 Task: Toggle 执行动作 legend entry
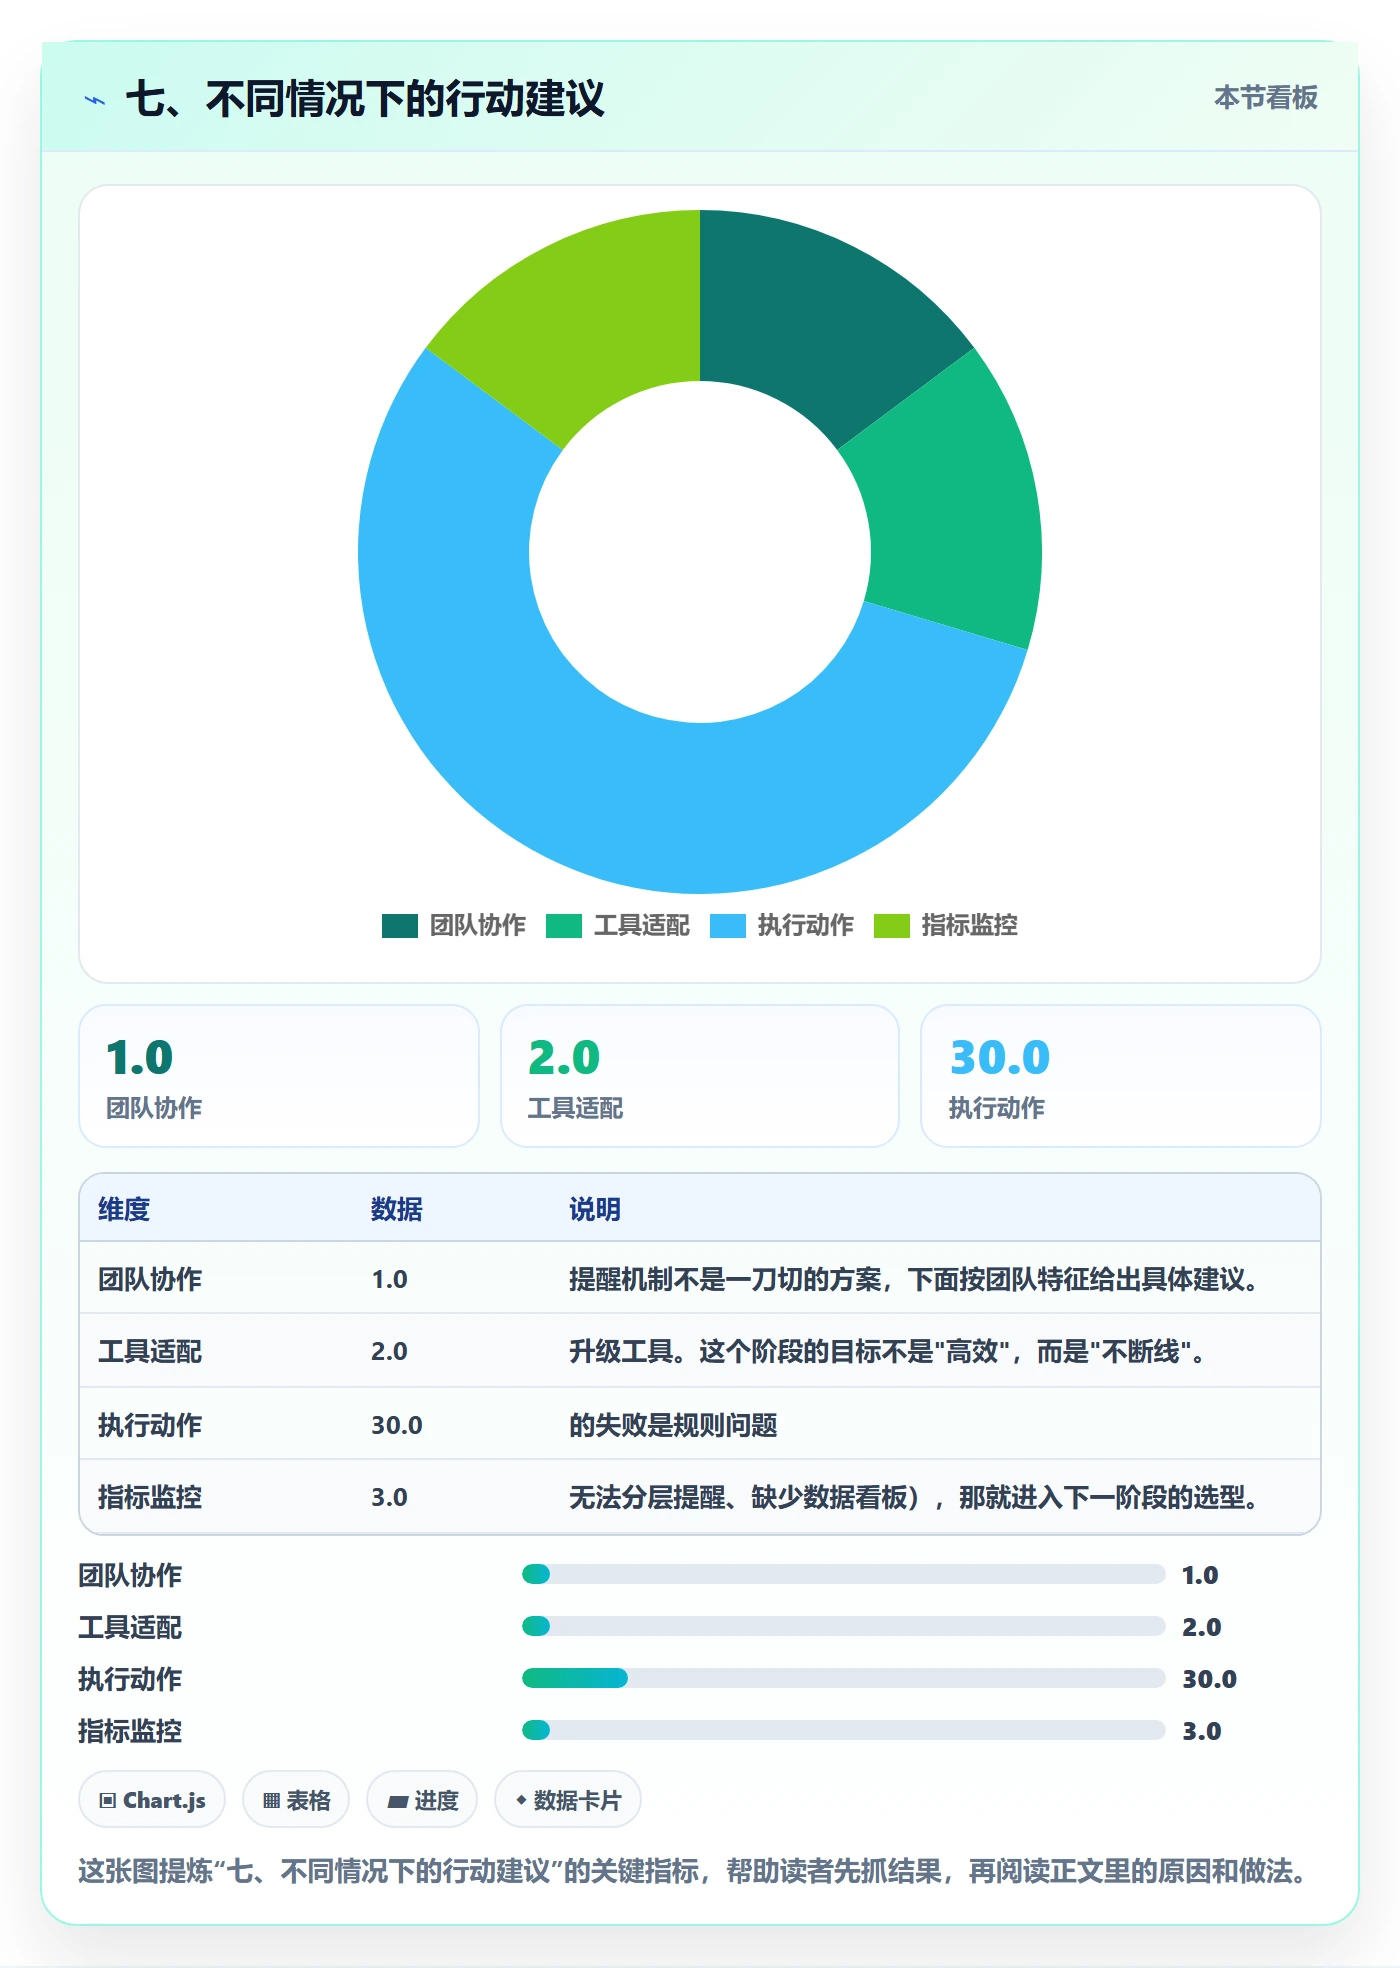781,926
